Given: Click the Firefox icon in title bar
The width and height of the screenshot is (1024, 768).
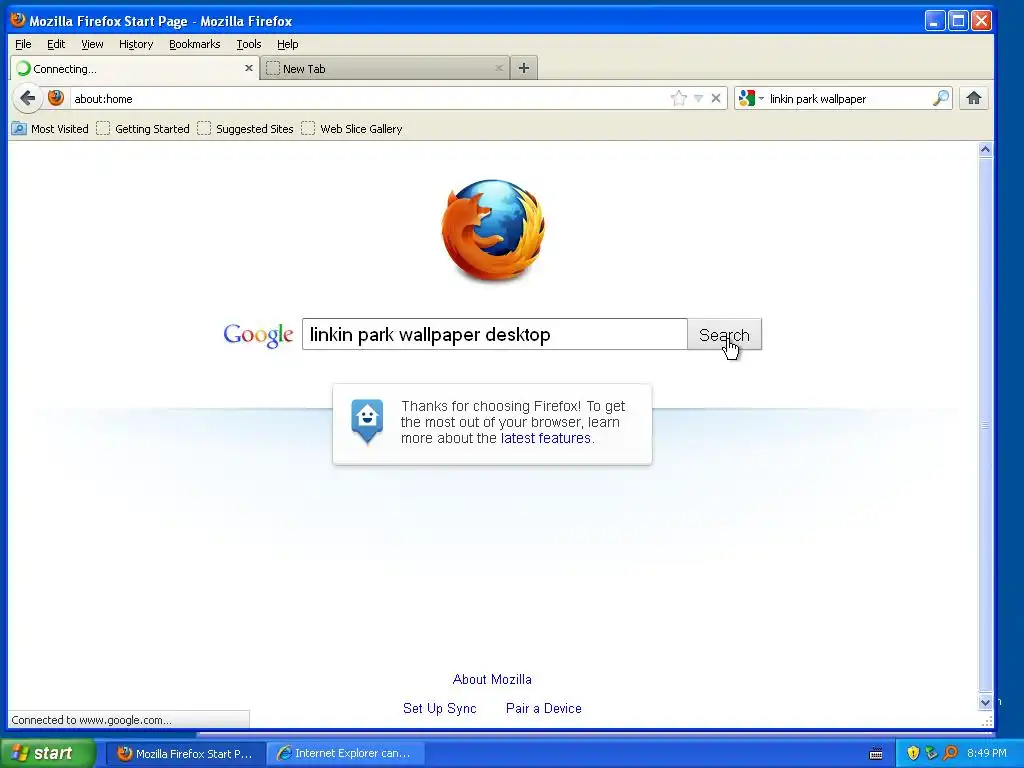Looking at the screenshot, I should pyautogui.click(x=18, y=20).
